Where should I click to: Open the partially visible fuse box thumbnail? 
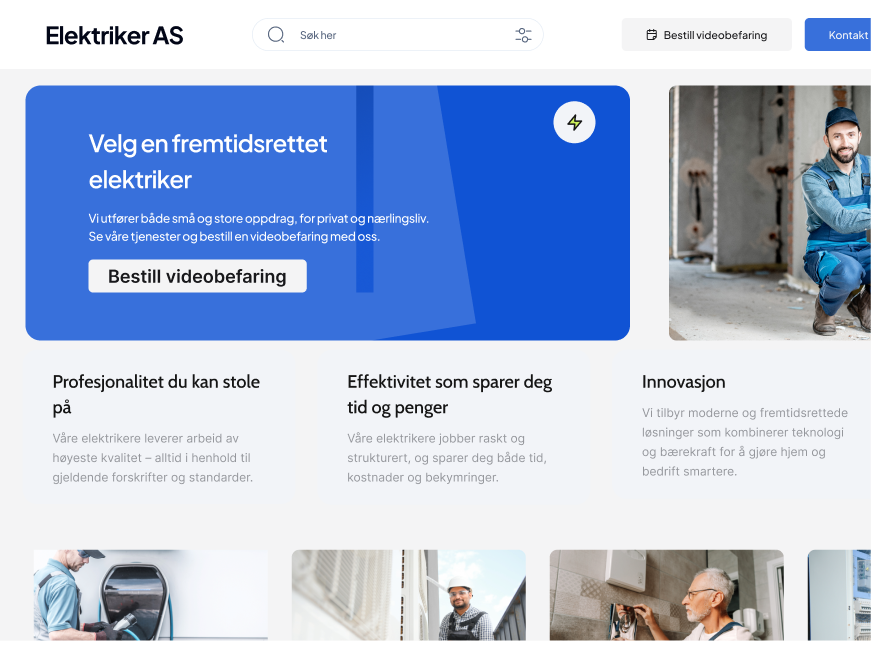tap(839, 595)
